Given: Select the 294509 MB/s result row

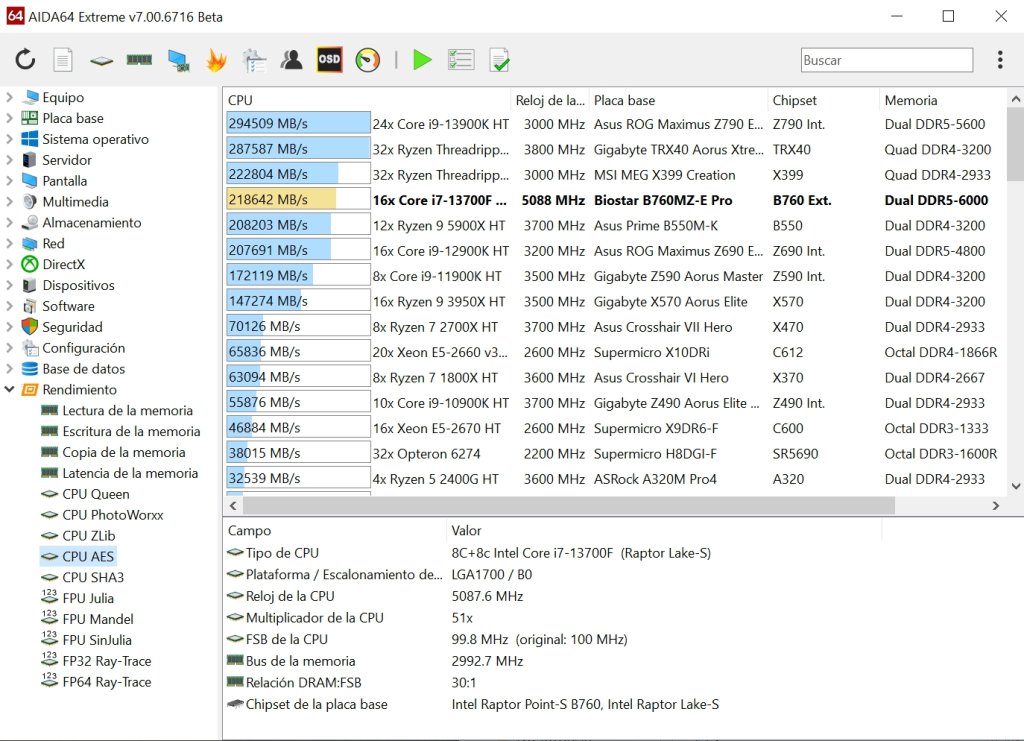Looking at the screenshot, I should (614, 123).
